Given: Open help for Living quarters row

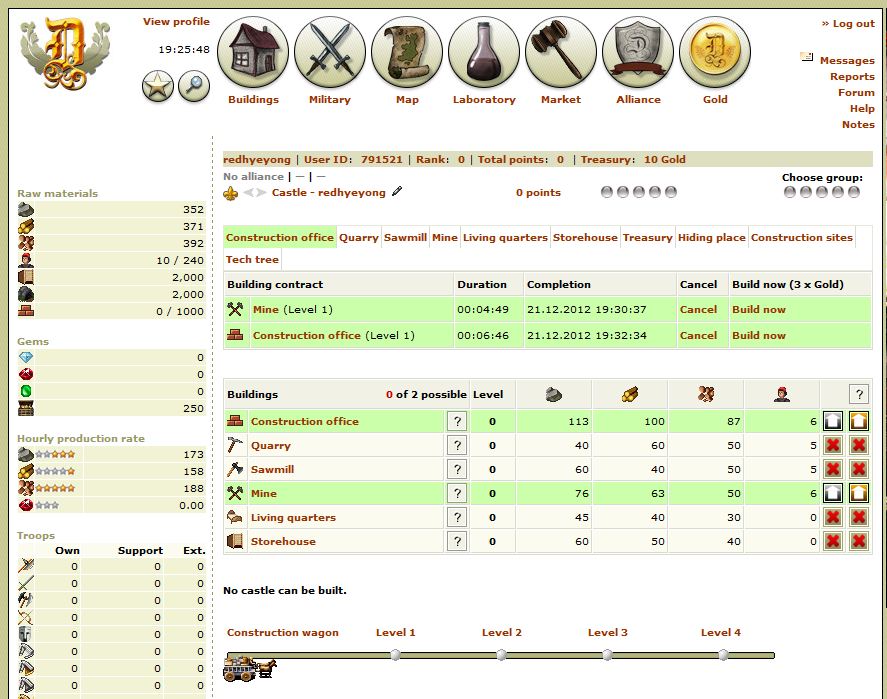Looking at the screenshot, I should (457, 517).
